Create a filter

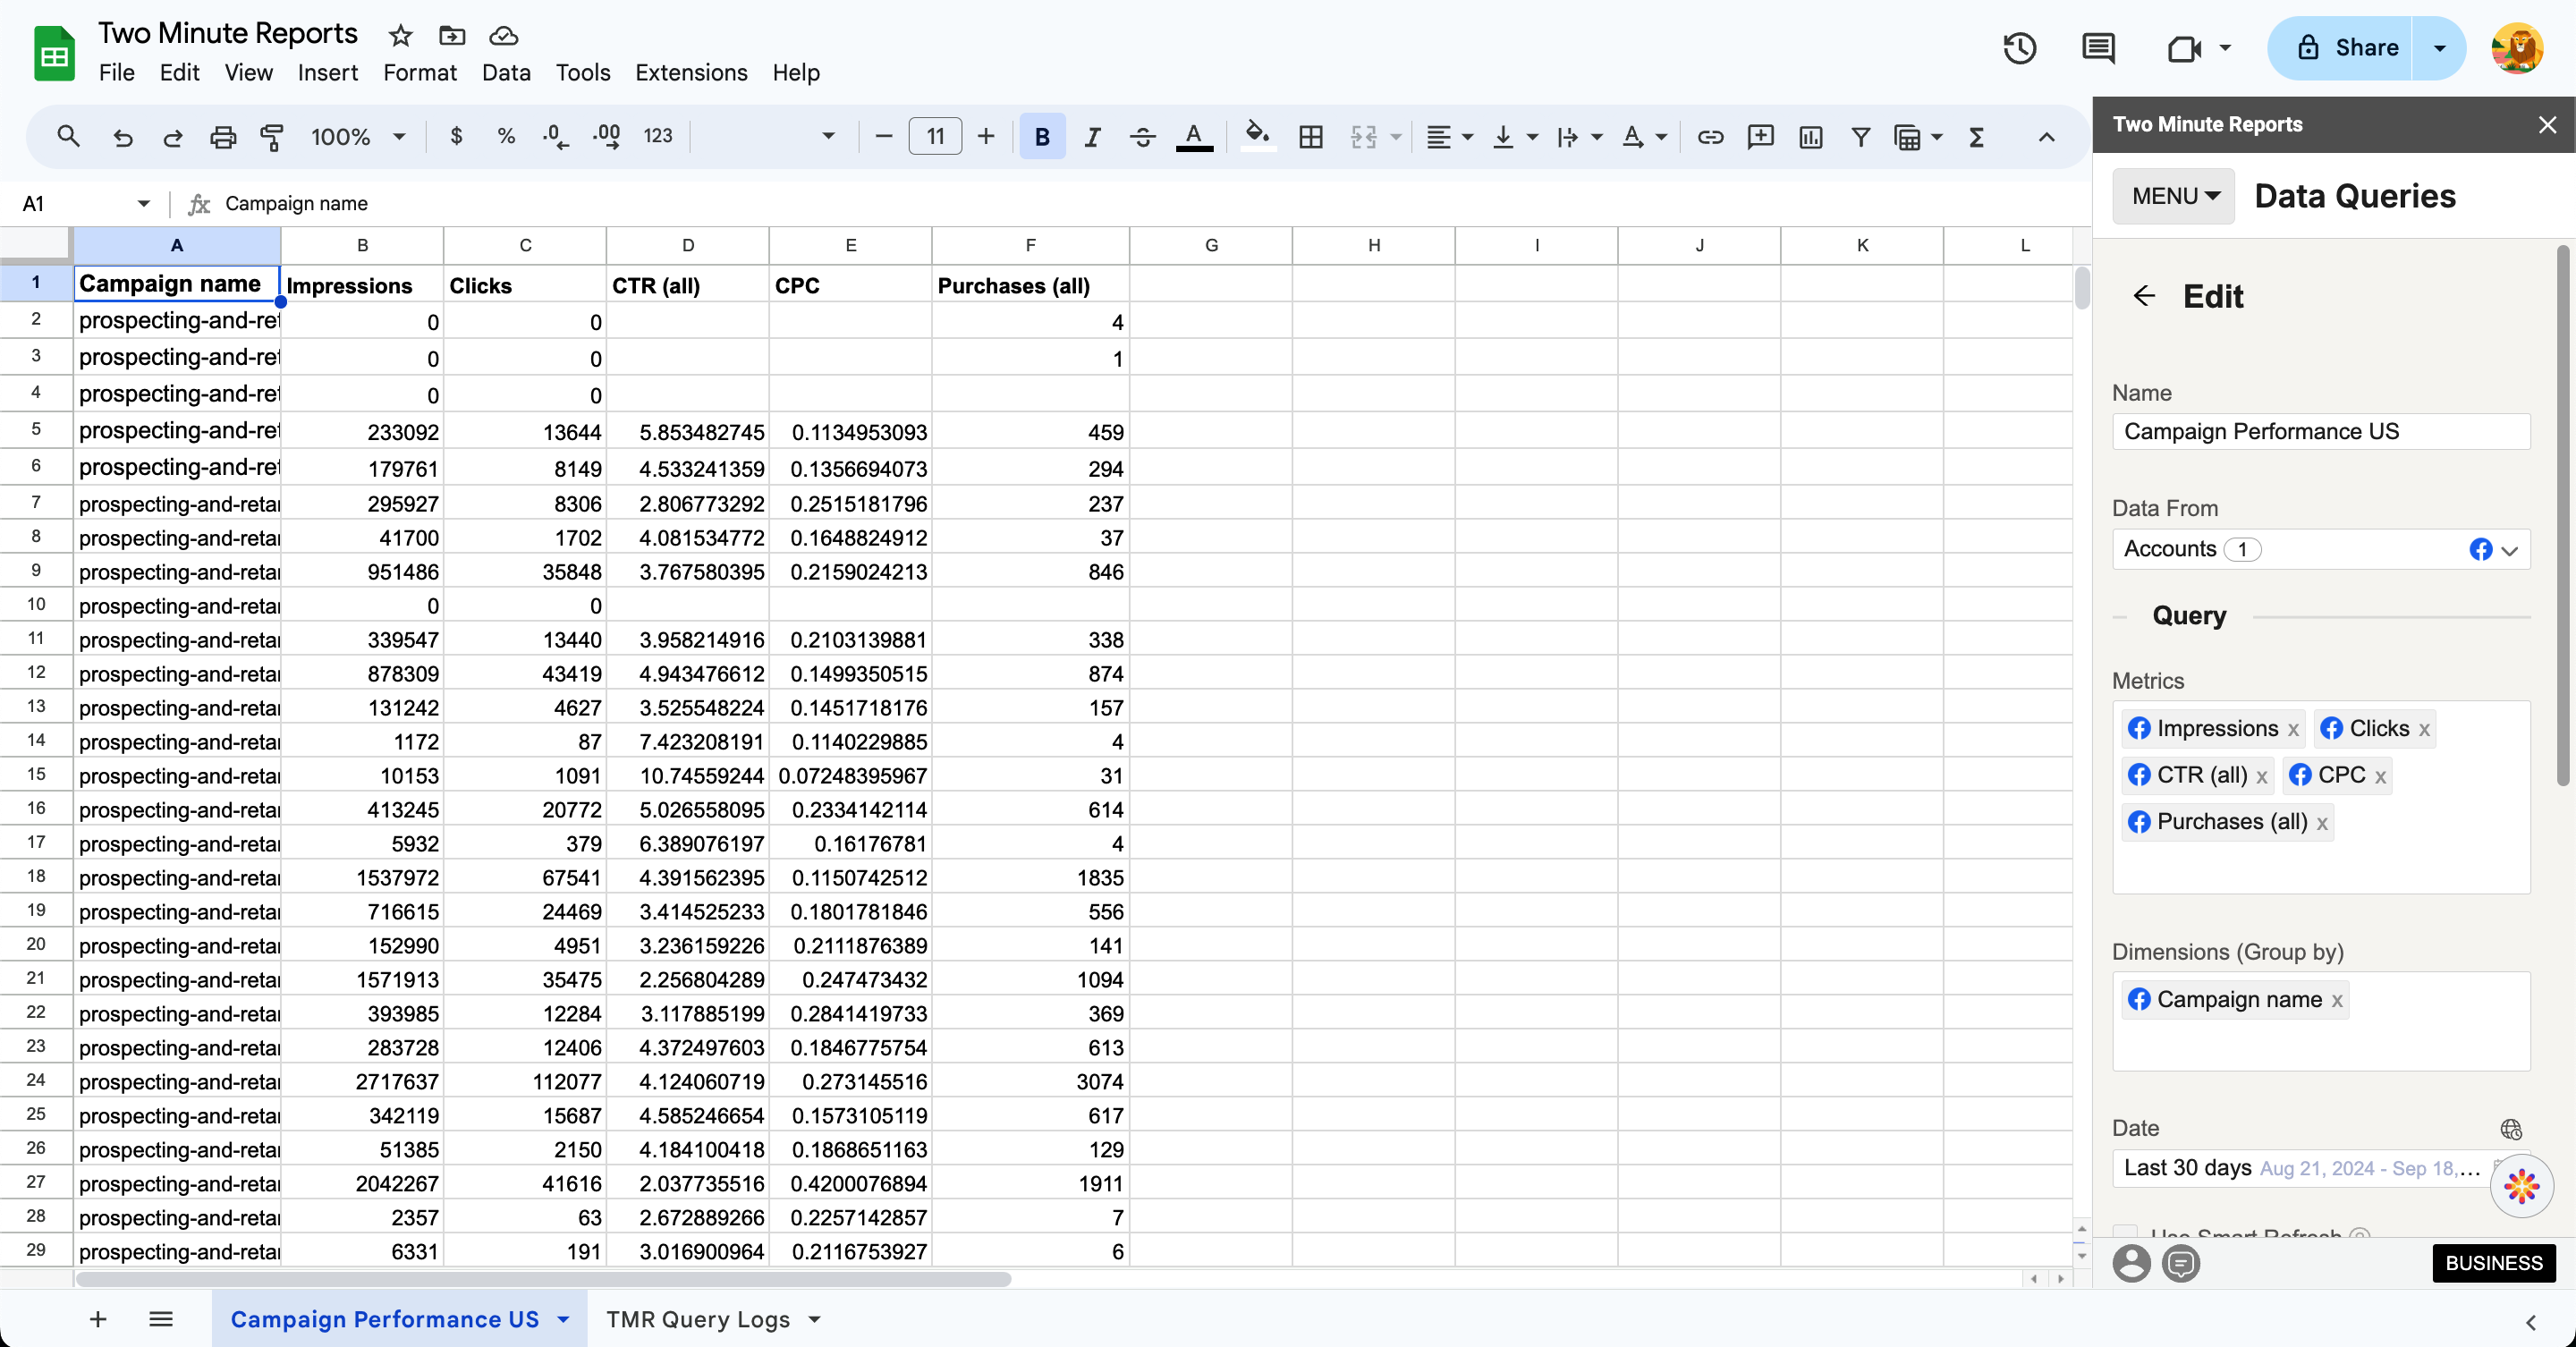click(x=1860, y=136)
